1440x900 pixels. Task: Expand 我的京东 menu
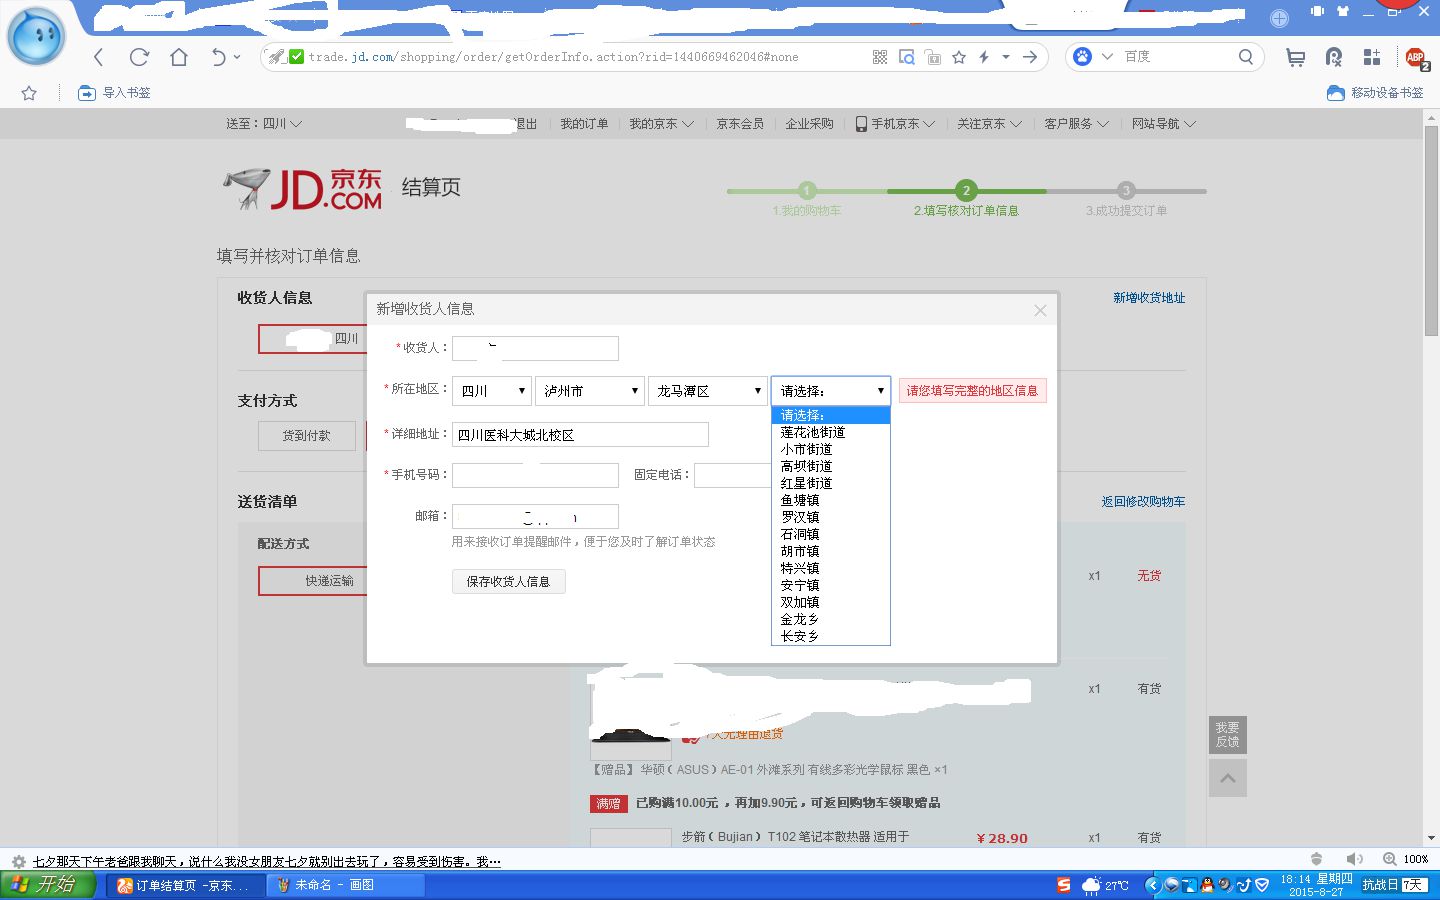click(x=661, y=124)
